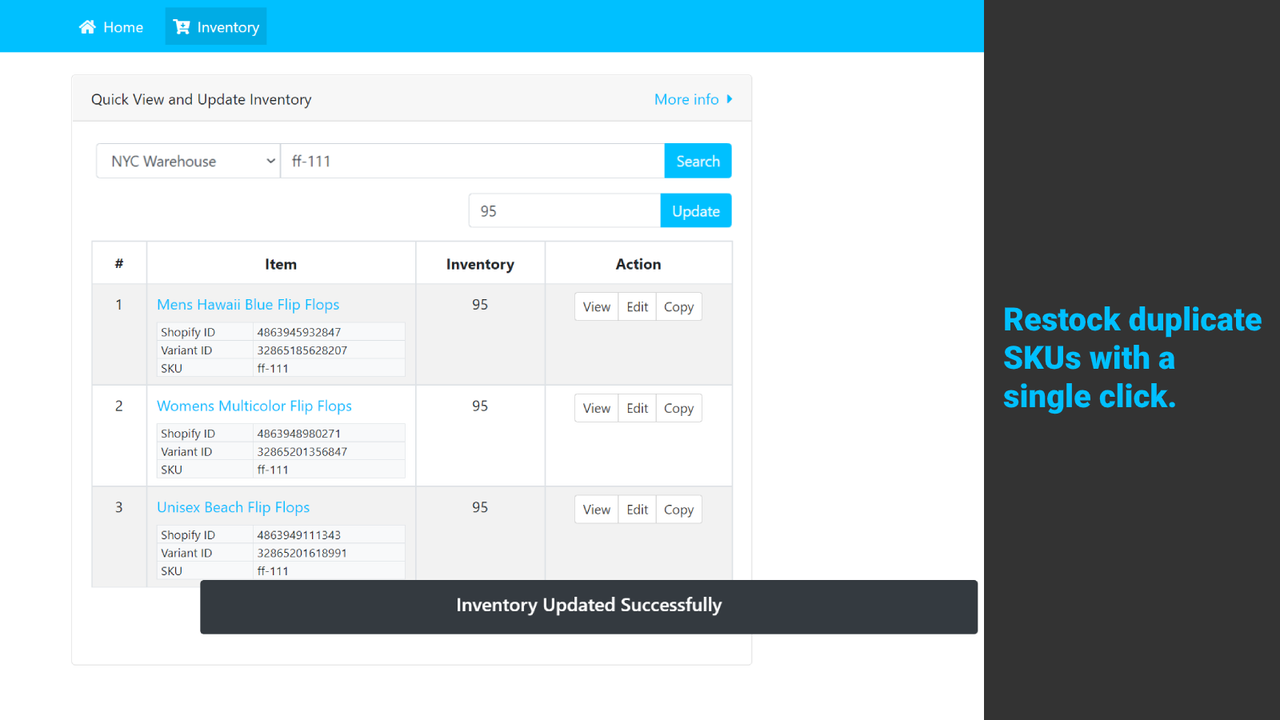
Task: Click the Update button
Action: click(696, 211)
